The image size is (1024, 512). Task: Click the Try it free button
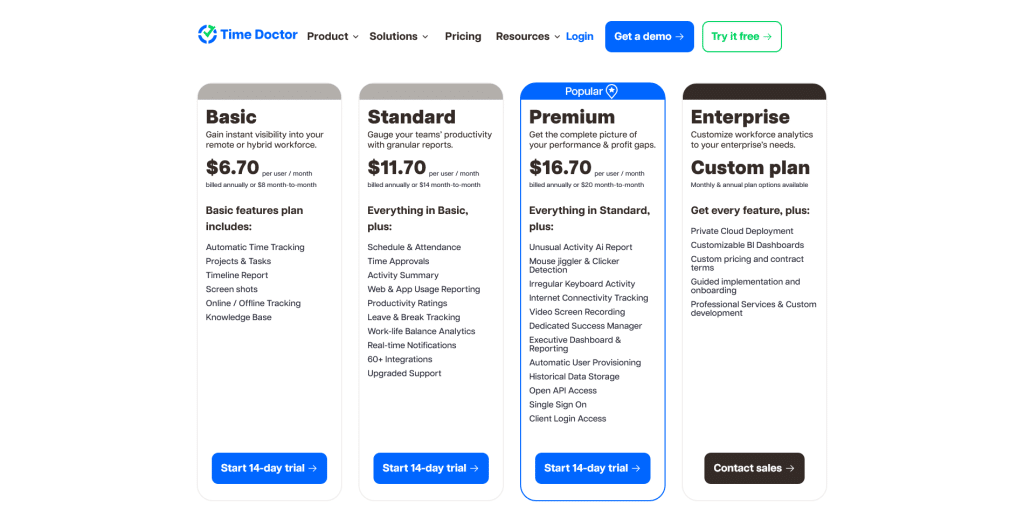coord(741,37)
